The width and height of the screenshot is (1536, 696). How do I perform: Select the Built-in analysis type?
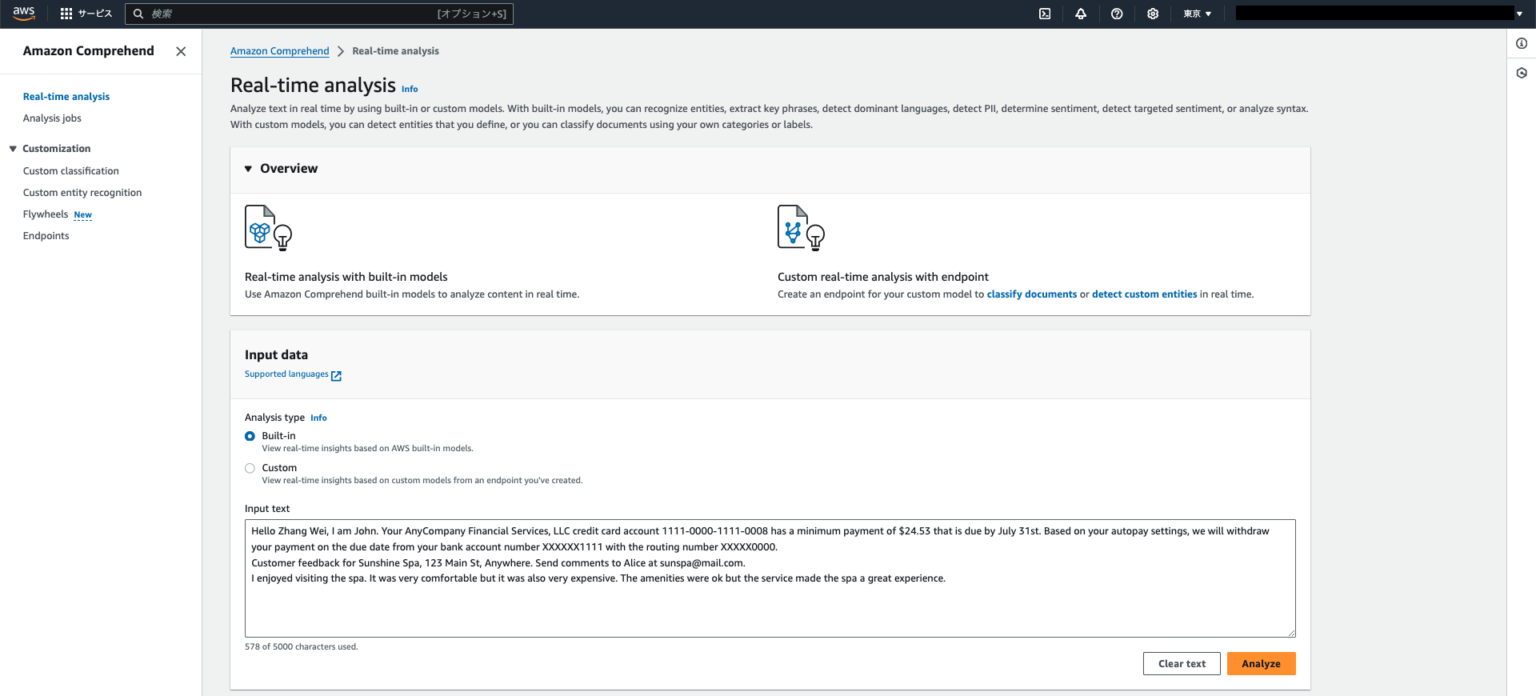pyautogui.click(x=249, y=436)
